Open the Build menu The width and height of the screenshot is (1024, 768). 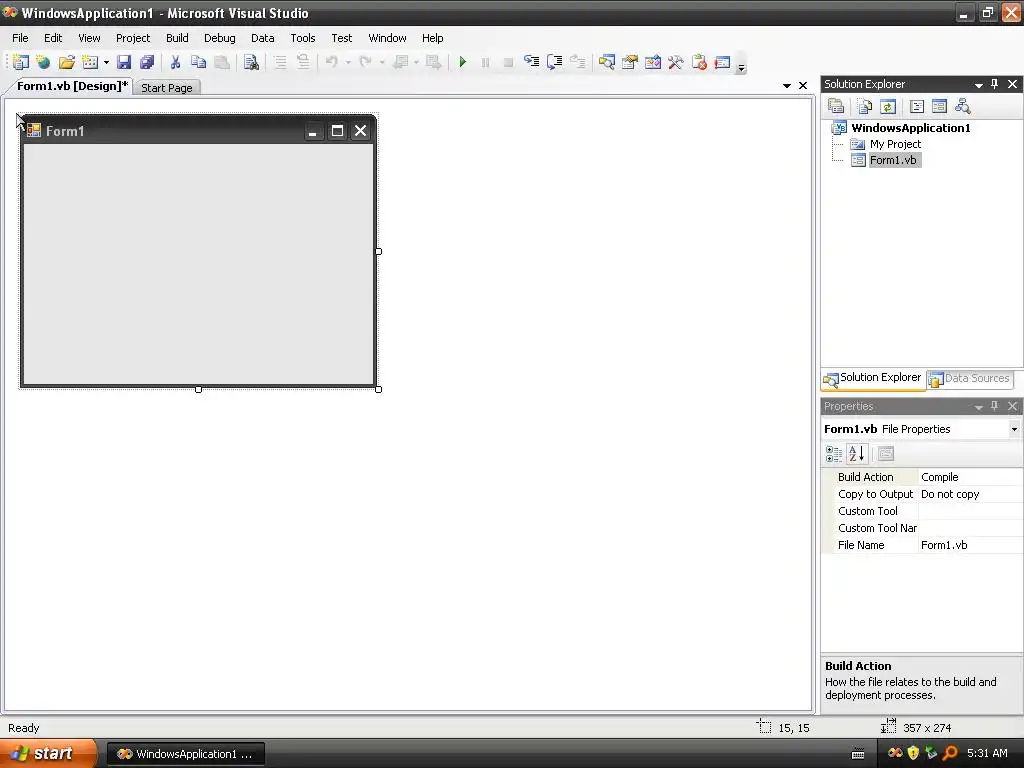coord(177,38)
